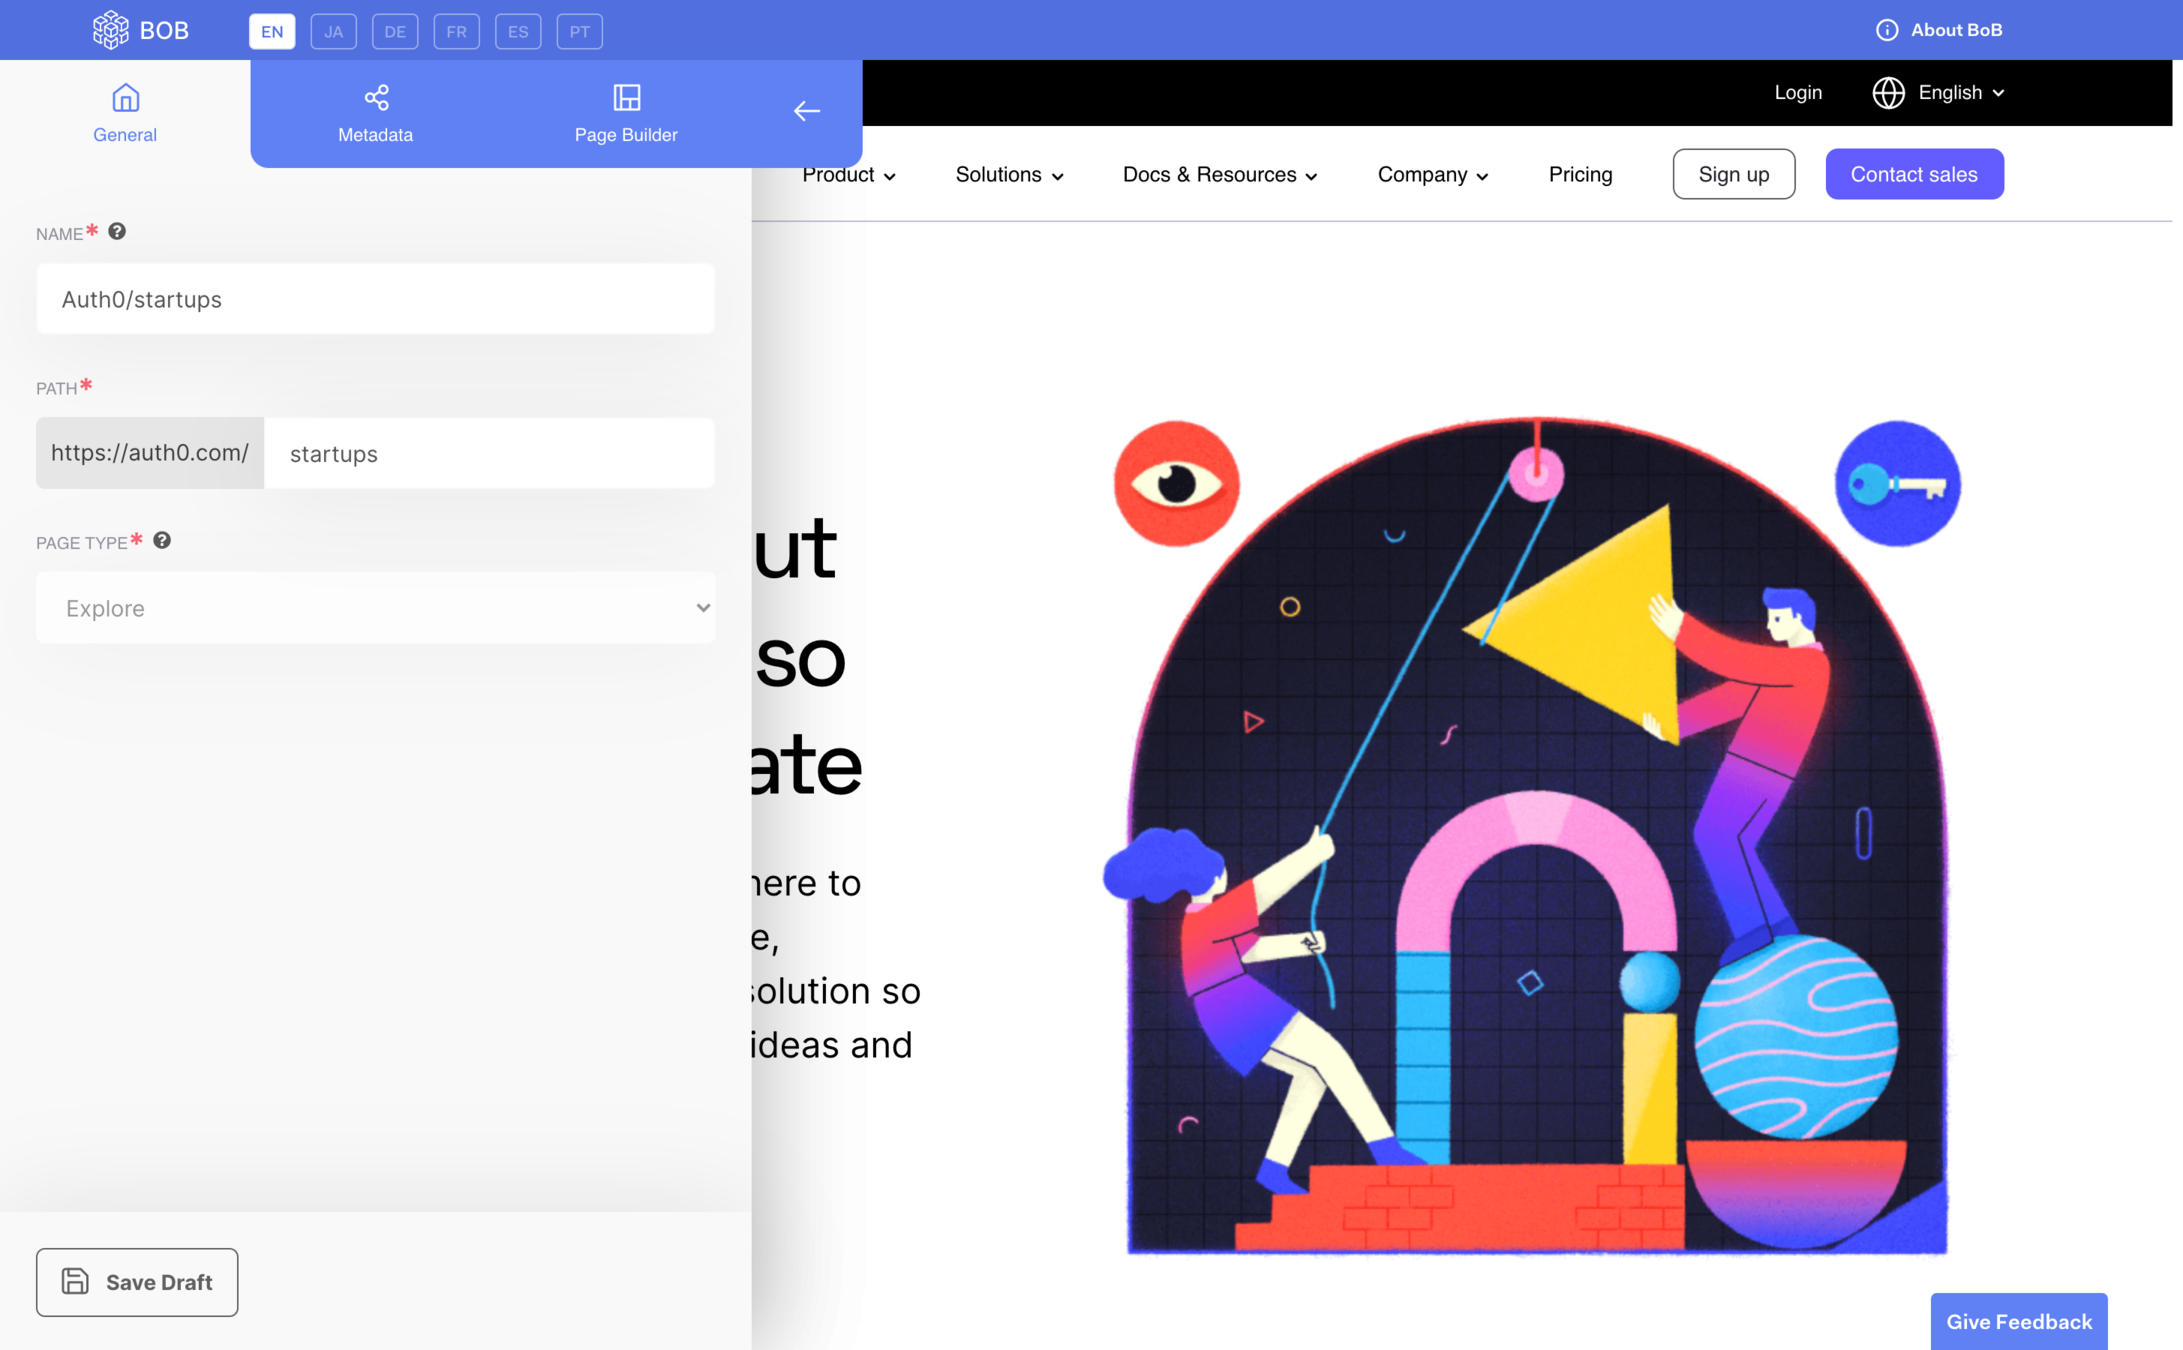Click the blue key illustration icon
Screen dimensions: 2183x1350
point(1897,485)
